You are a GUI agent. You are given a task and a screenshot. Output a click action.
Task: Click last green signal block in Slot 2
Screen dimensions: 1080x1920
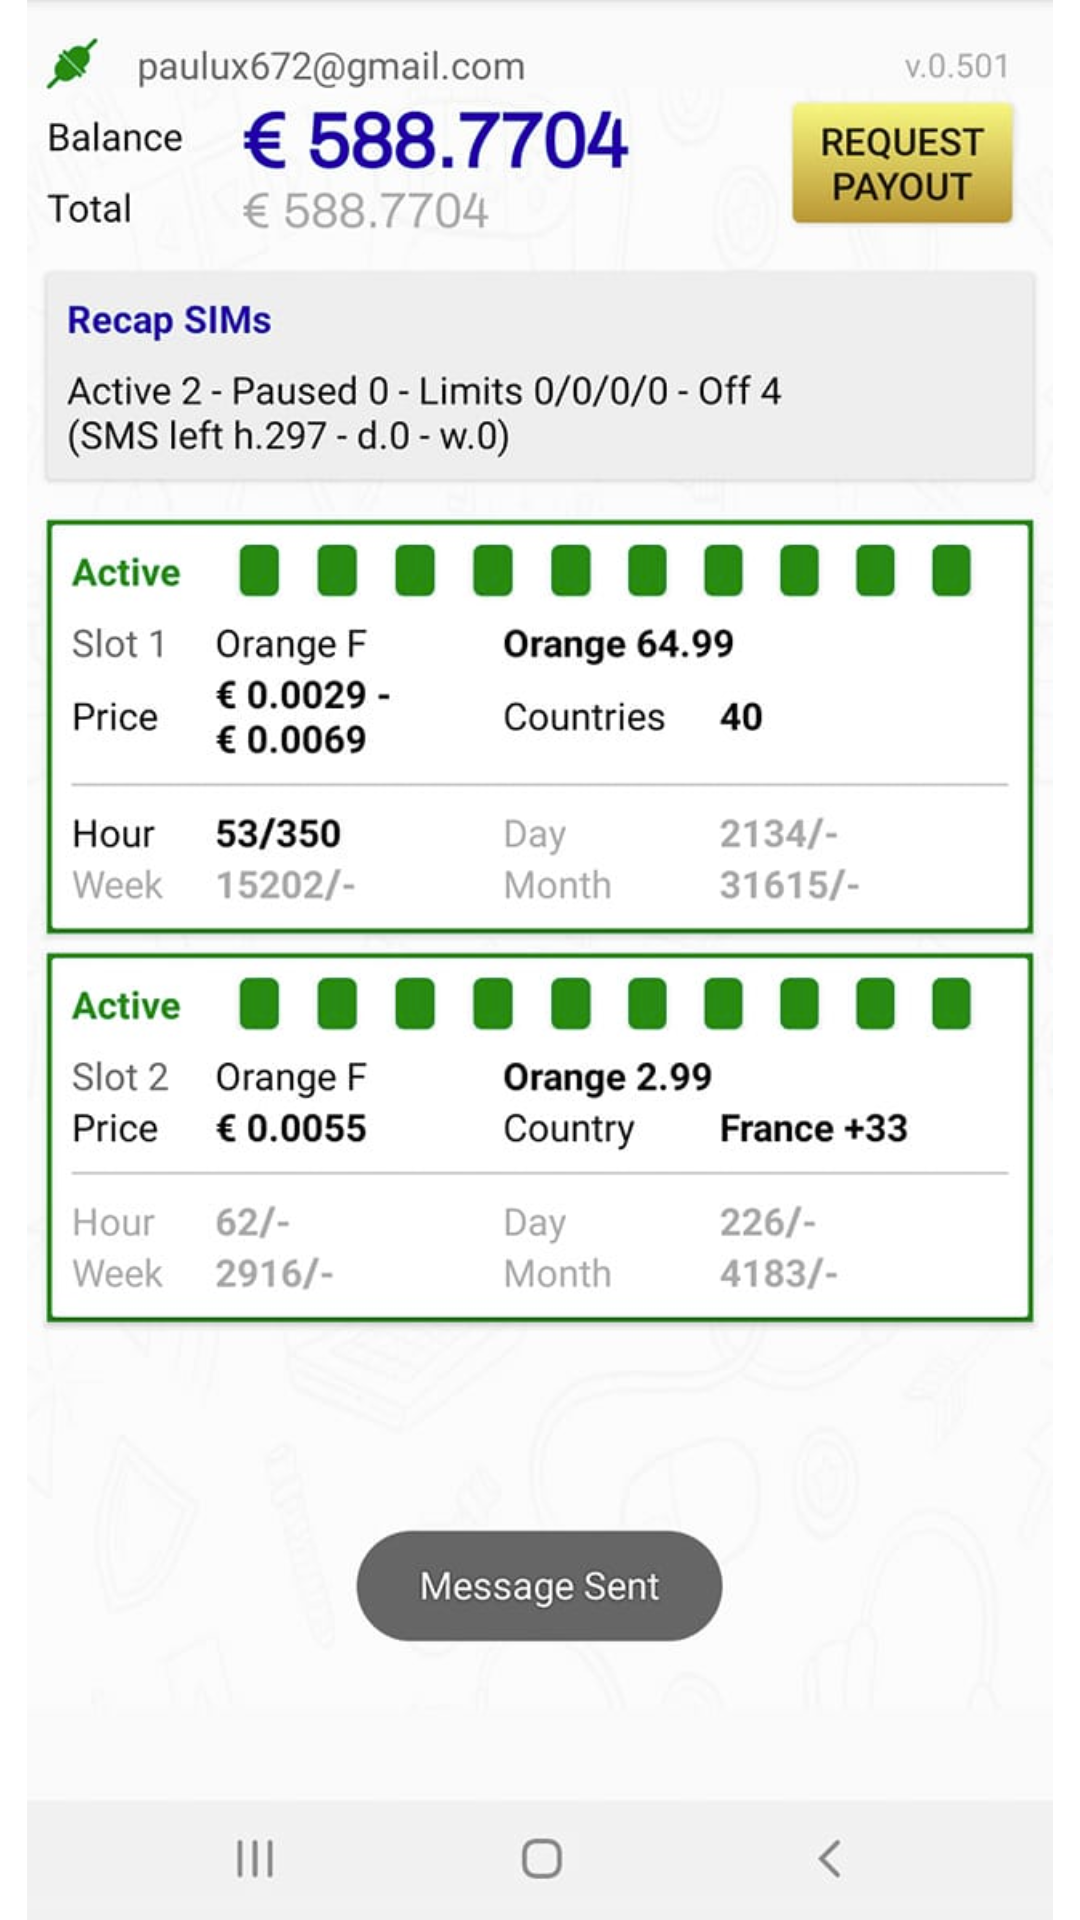click(951, 1004)
